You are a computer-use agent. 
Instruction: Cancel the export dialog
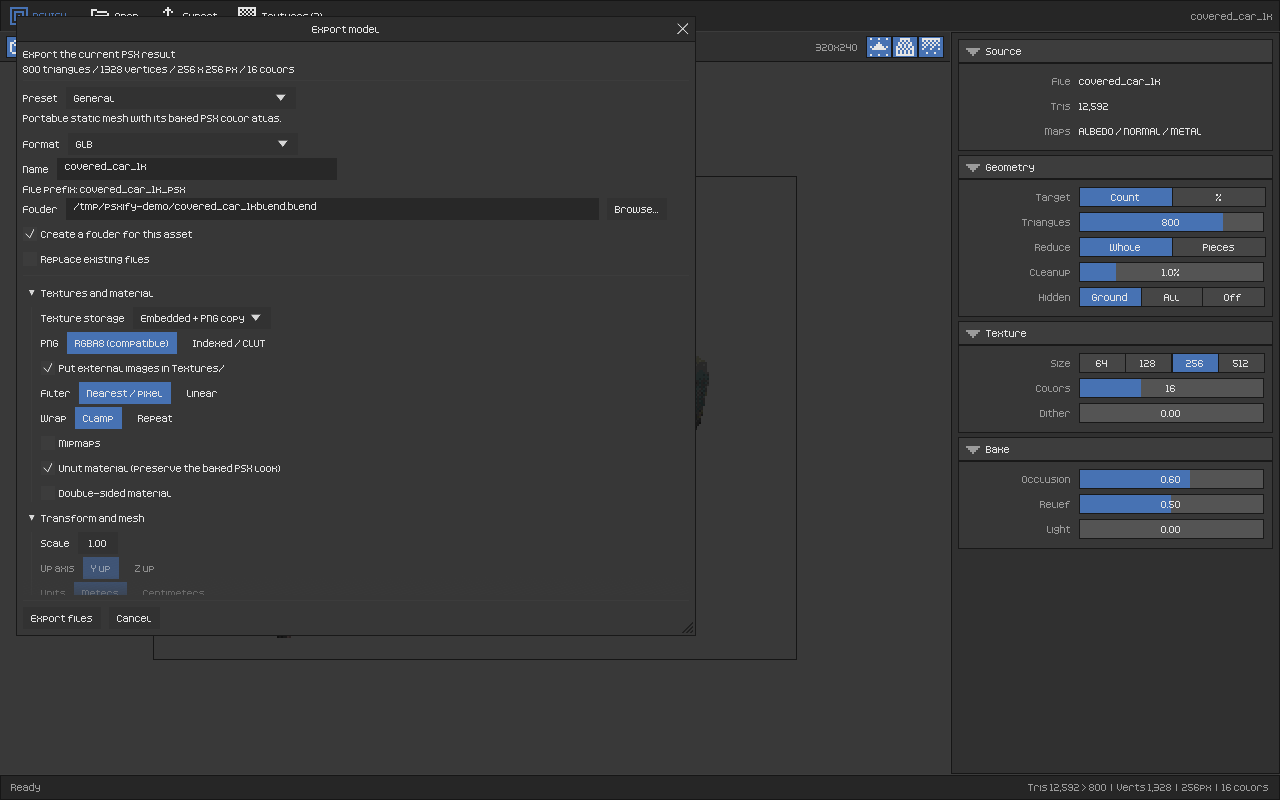[133, 618]
